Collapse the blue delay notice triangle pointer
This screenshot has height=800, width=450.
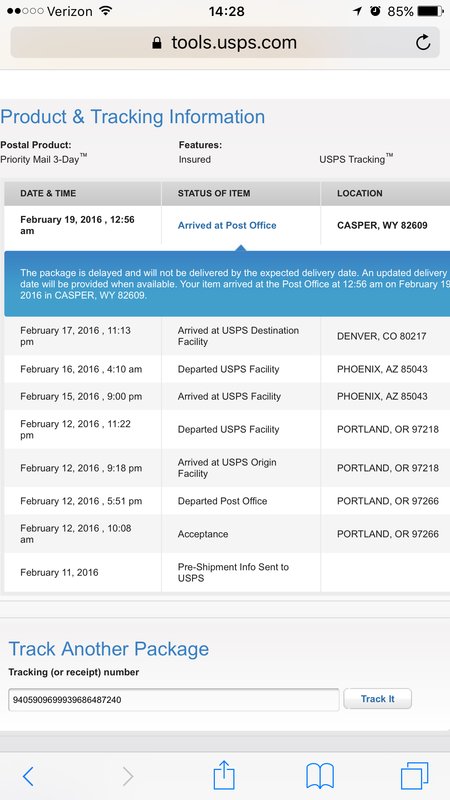click(241, 248)
